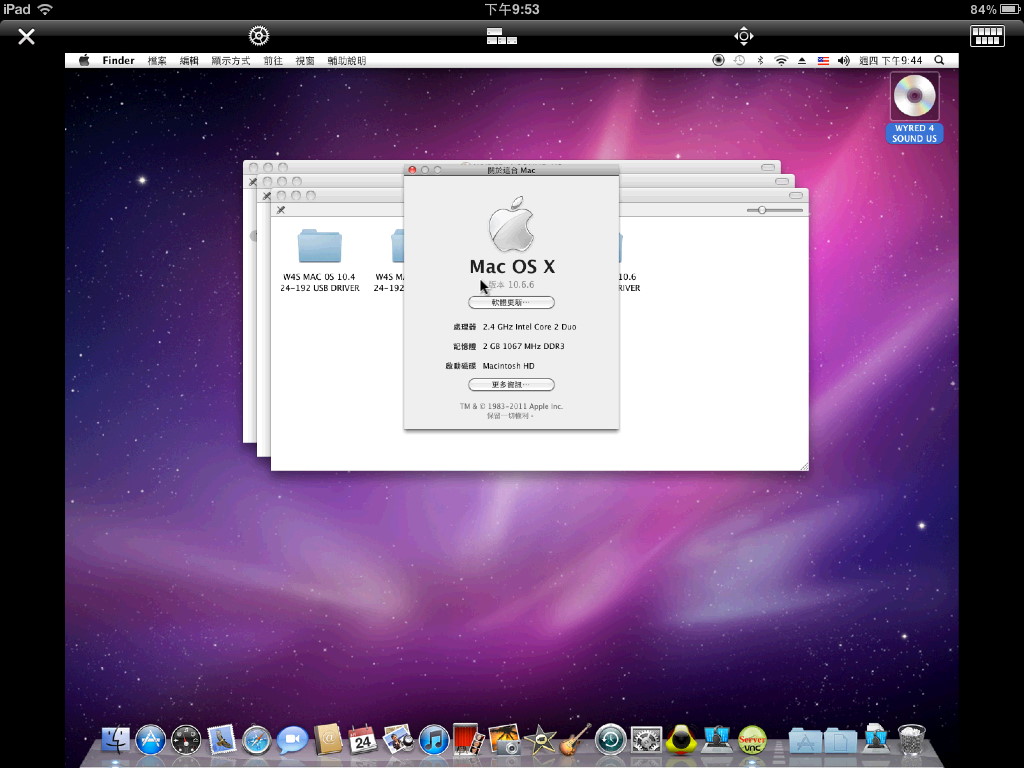The width and height of the screenshot is (1024, 768).
Task: Open the remote app gear settings
Action: (259, 36)
